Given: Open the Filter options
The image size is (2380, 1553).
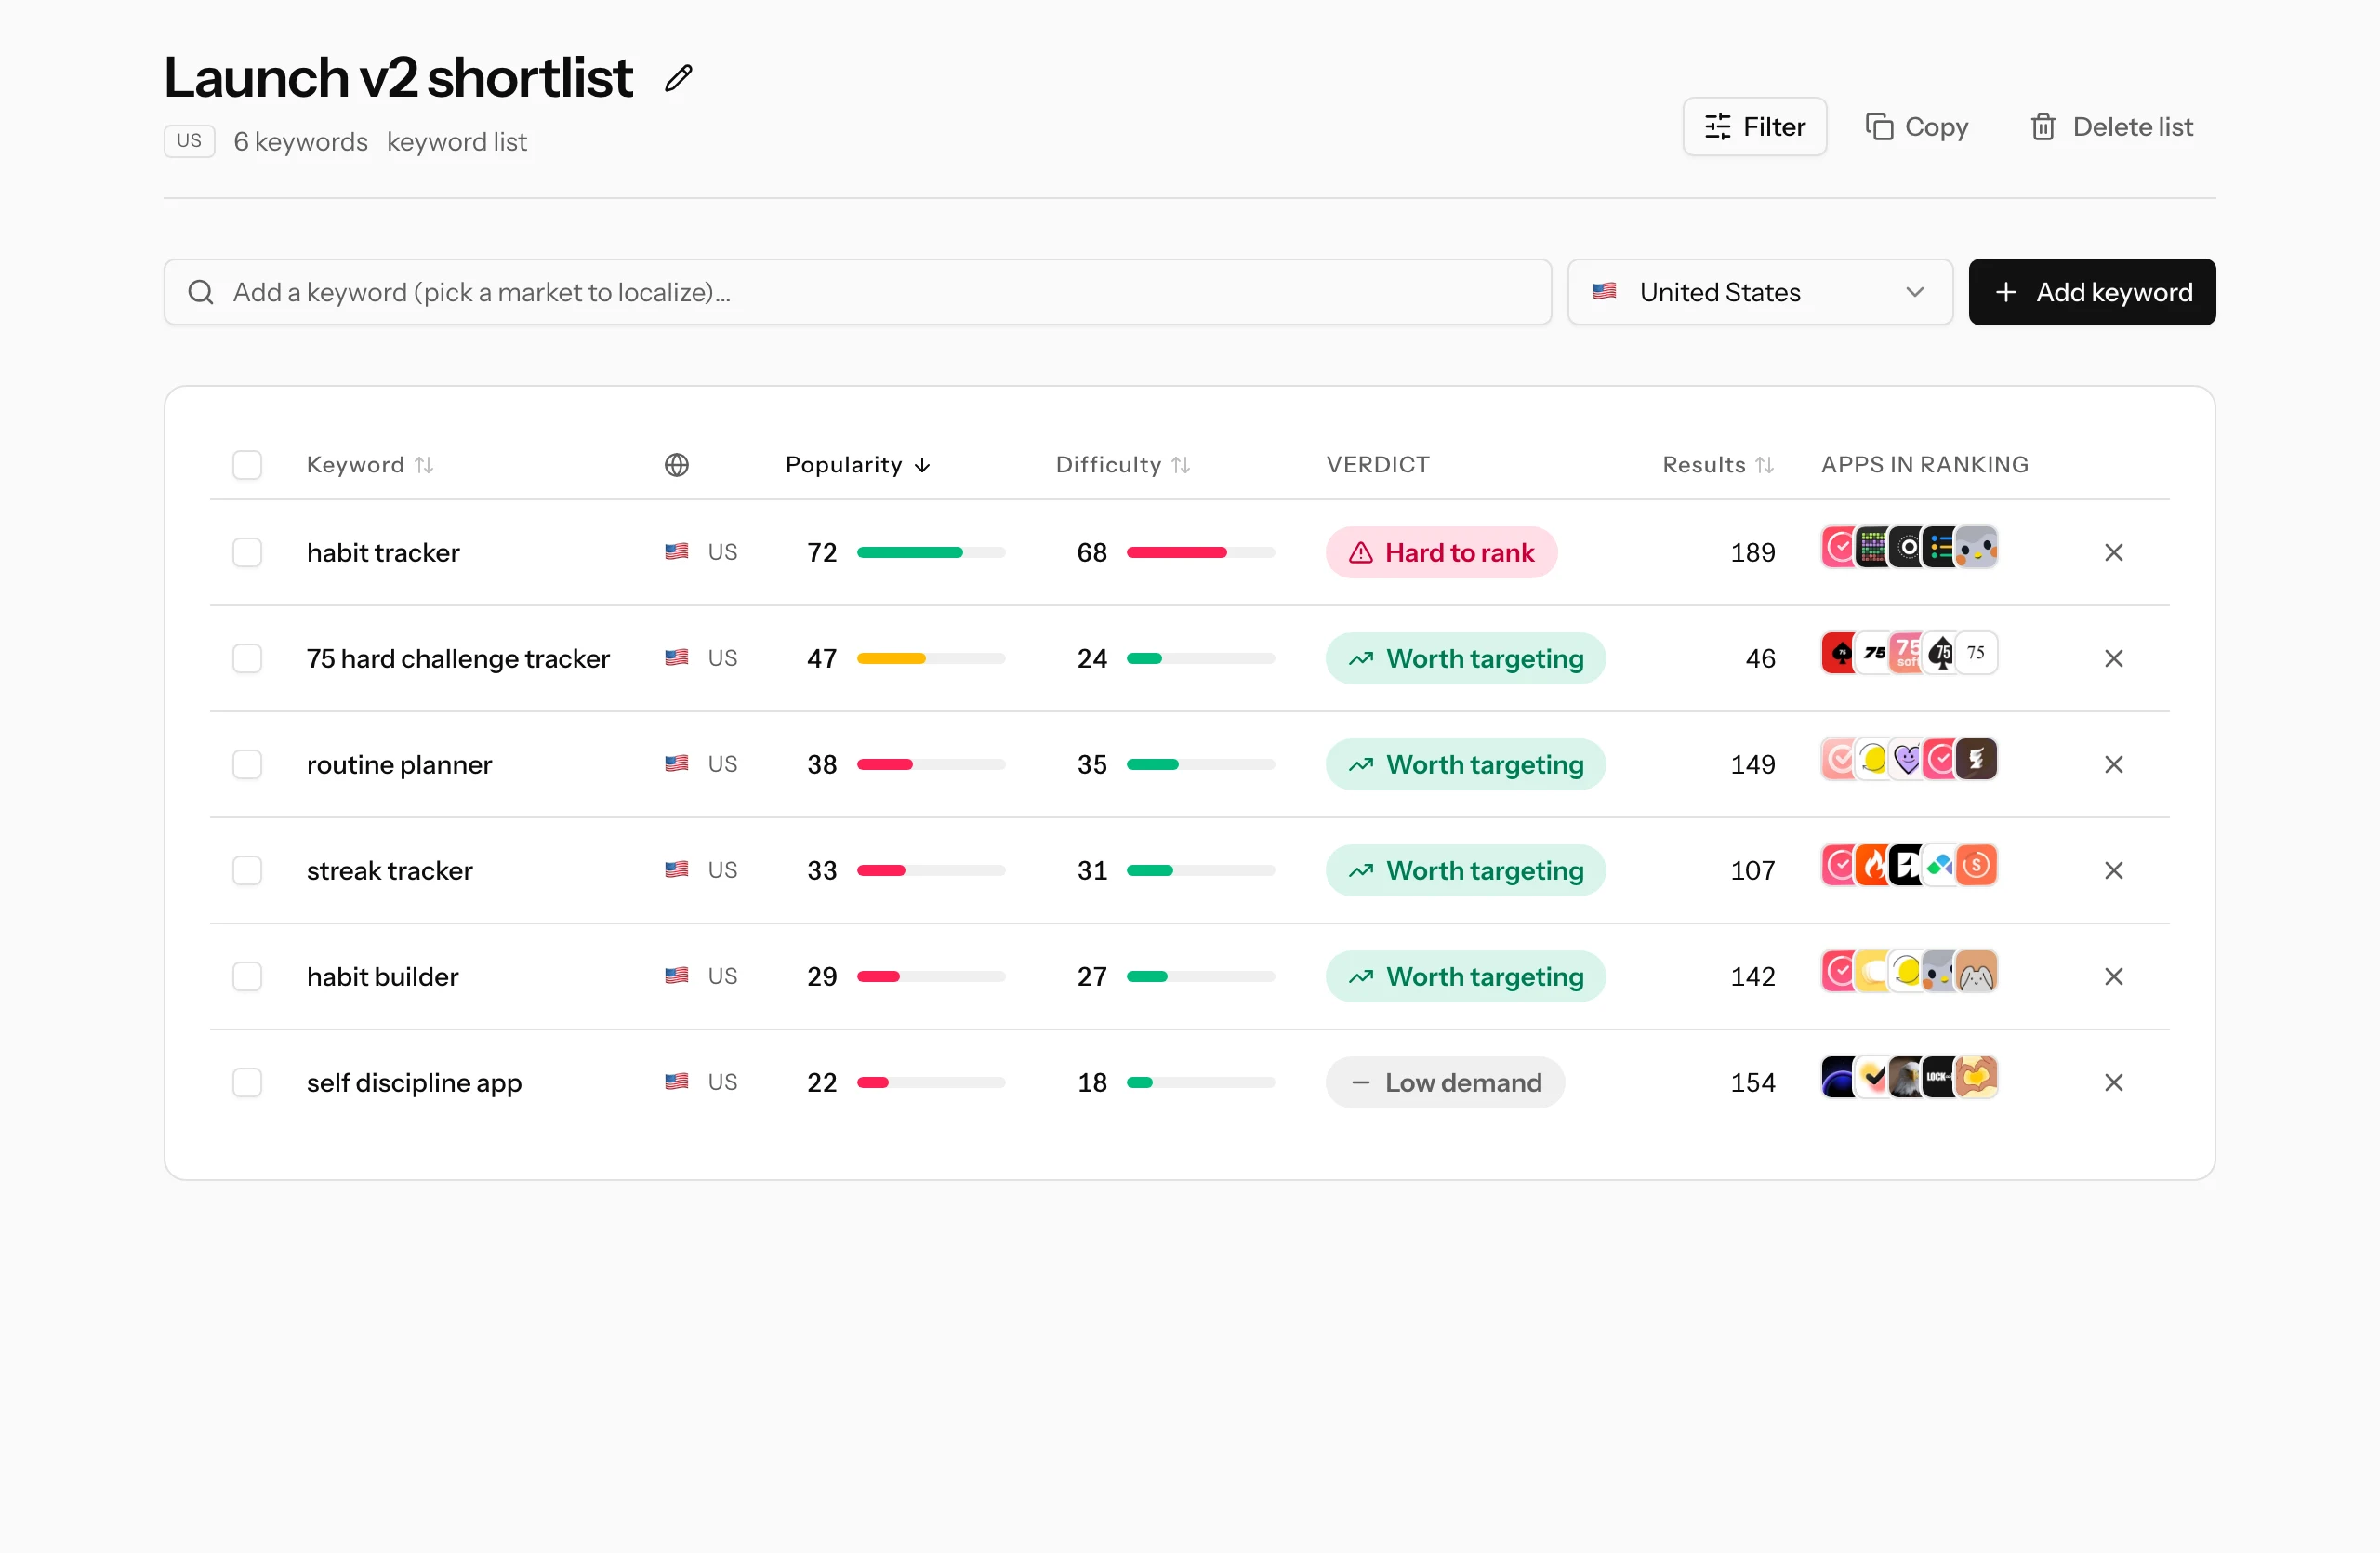Looking at the screenshot, I should click(1754, 127).
